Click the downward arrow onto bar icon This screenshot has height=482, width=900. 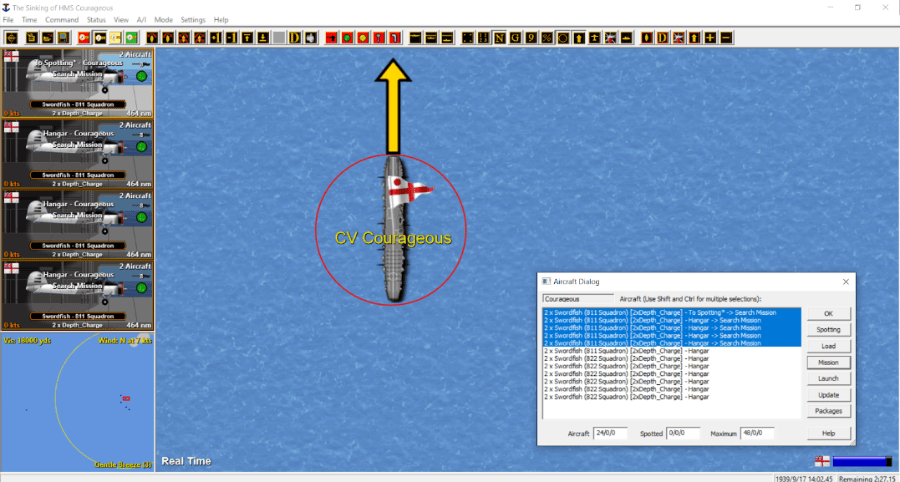(263, 38)
